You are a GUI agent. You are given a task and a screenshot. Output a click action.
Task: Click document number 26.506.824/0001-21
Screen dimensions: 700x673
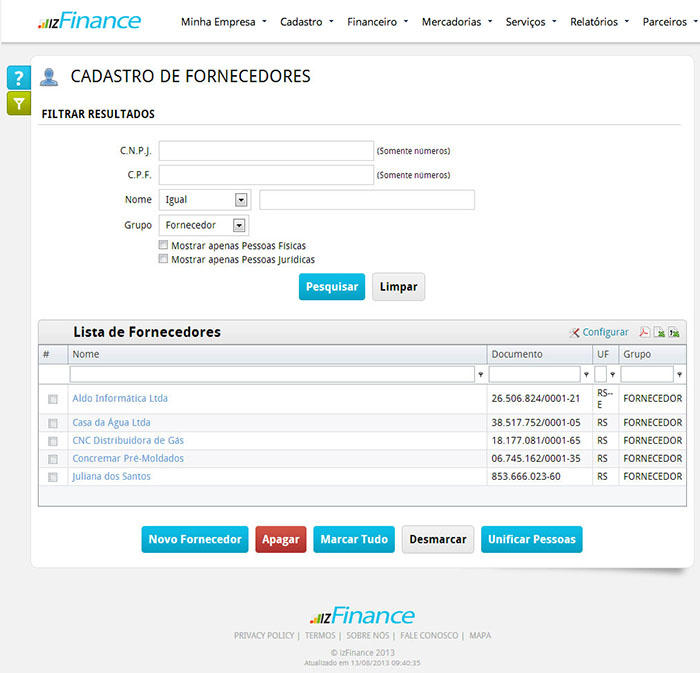tap(536, 399)
